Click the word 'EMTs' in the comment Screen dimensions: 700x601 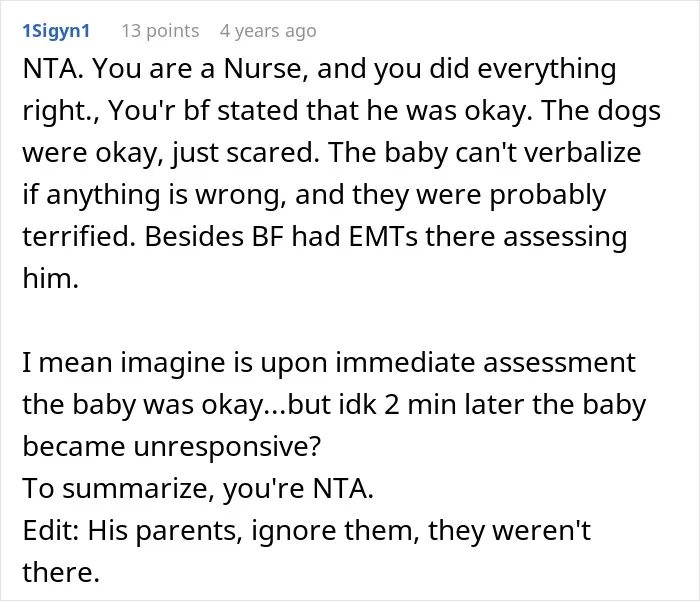(x=383, y=236)
